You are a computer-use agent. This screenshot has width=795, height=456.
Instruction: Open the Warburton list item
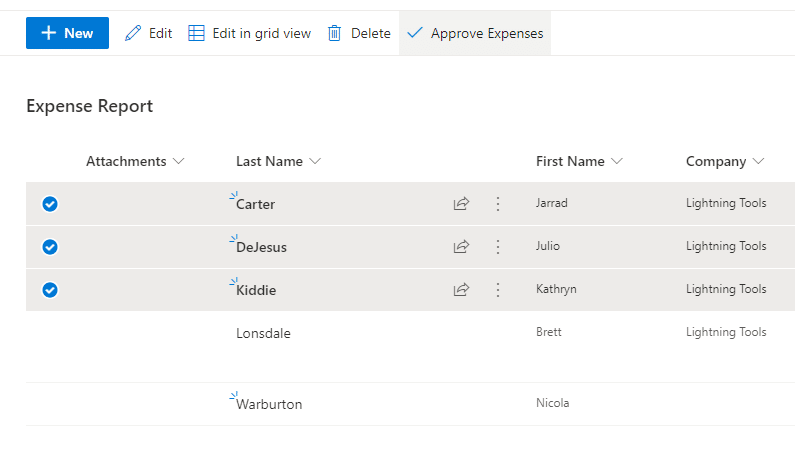coord(269,405)
